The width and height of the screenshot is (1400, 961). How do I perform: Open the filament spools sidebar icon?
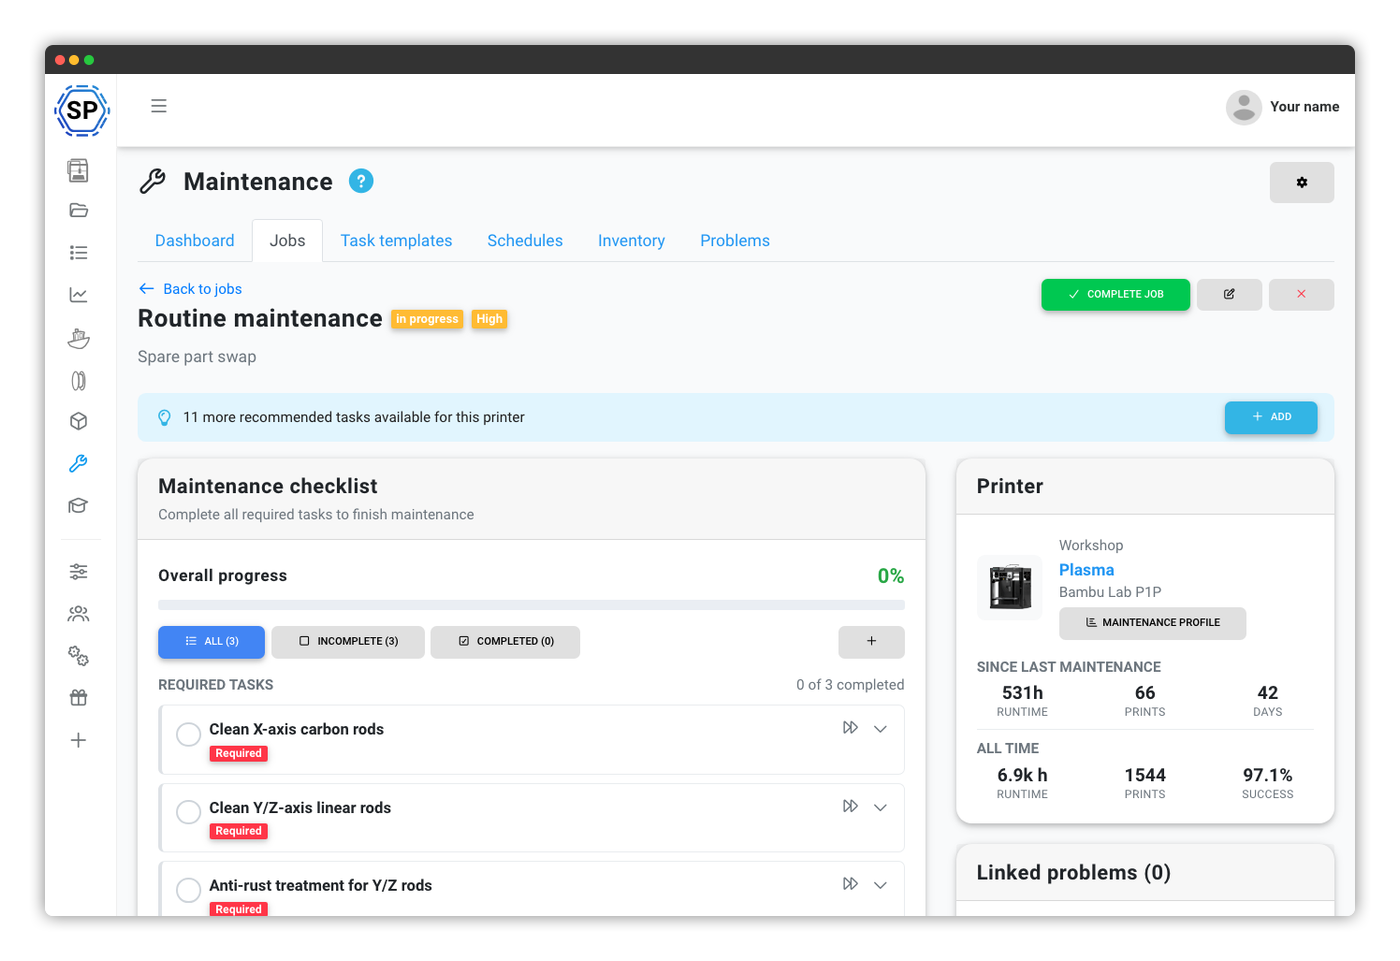[78, 380]
